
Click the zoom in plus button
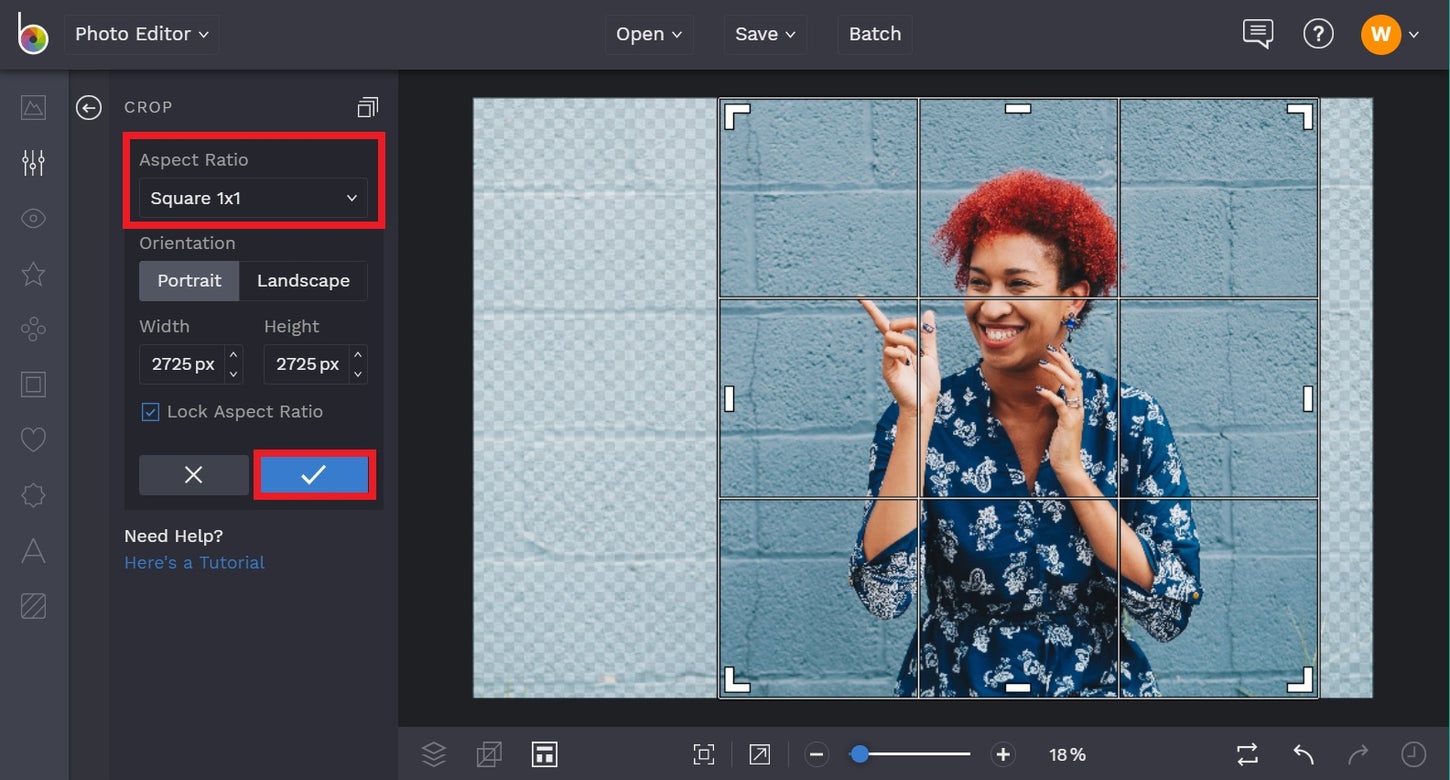point(1002,754)
